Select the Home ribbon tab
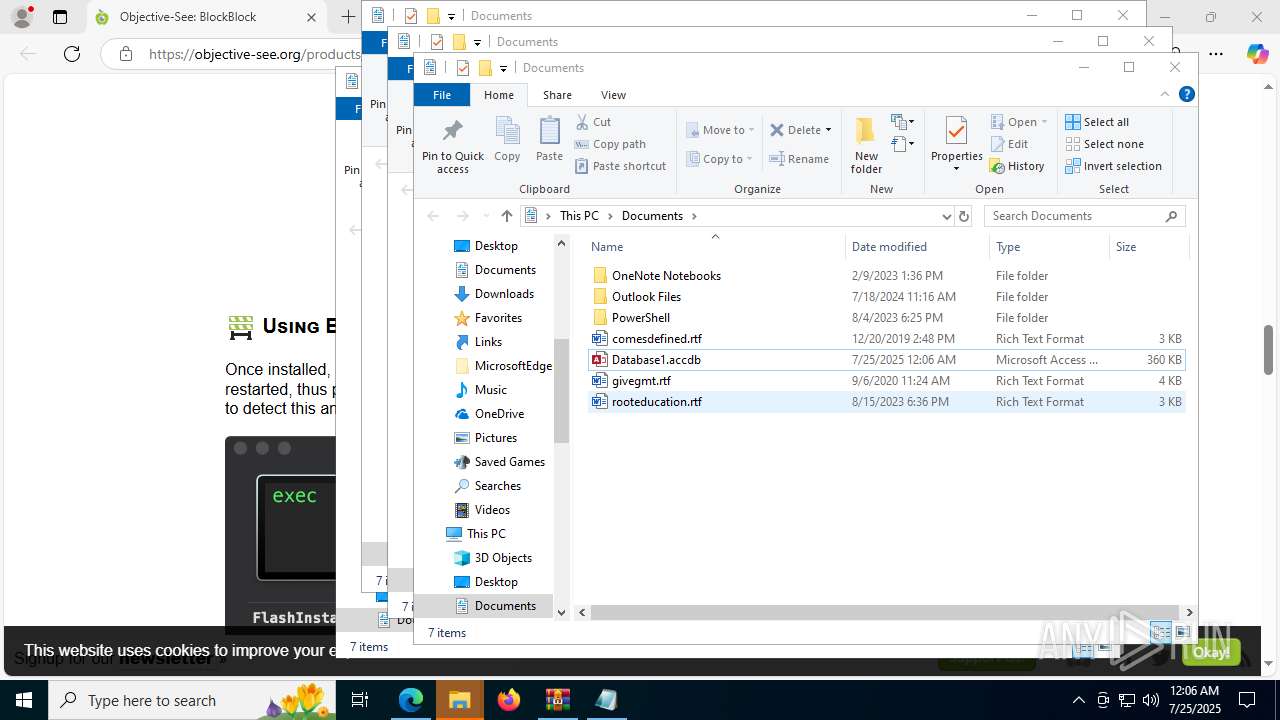1280x720 pixels. [x=498, y=95]
